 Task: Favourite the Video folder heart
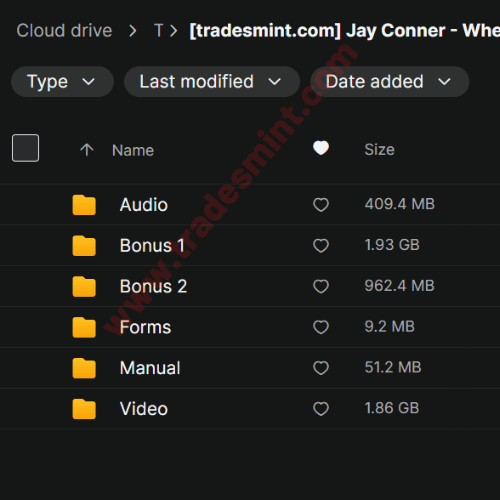(x=321, y=409)
